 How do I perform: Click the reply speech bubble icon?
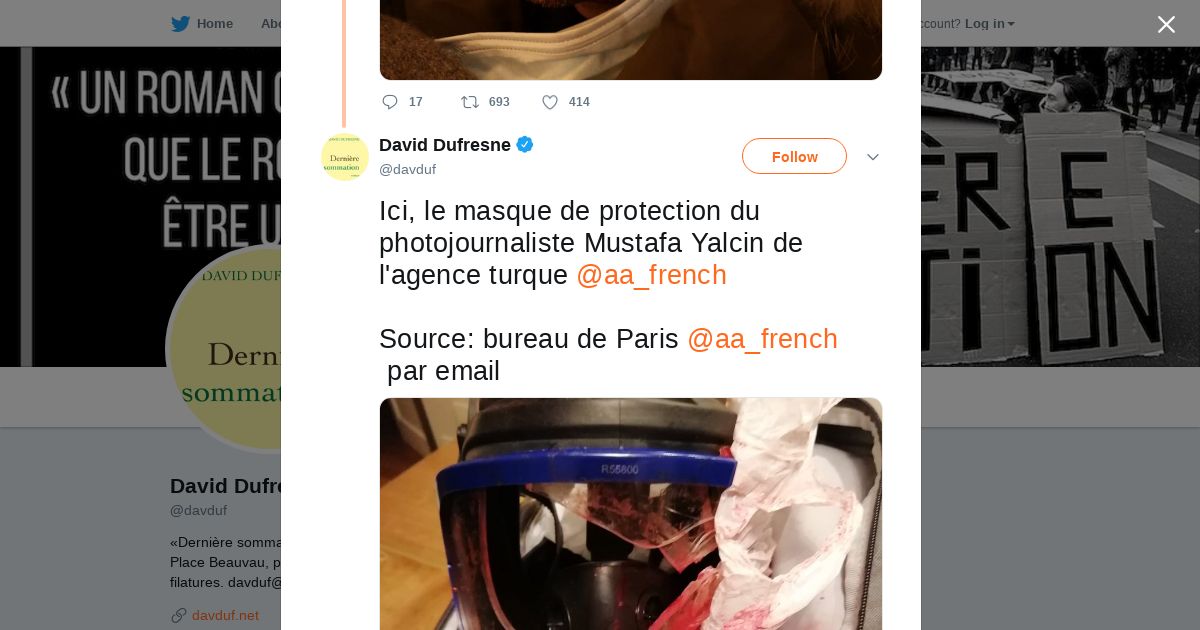[x=390, y=102]
